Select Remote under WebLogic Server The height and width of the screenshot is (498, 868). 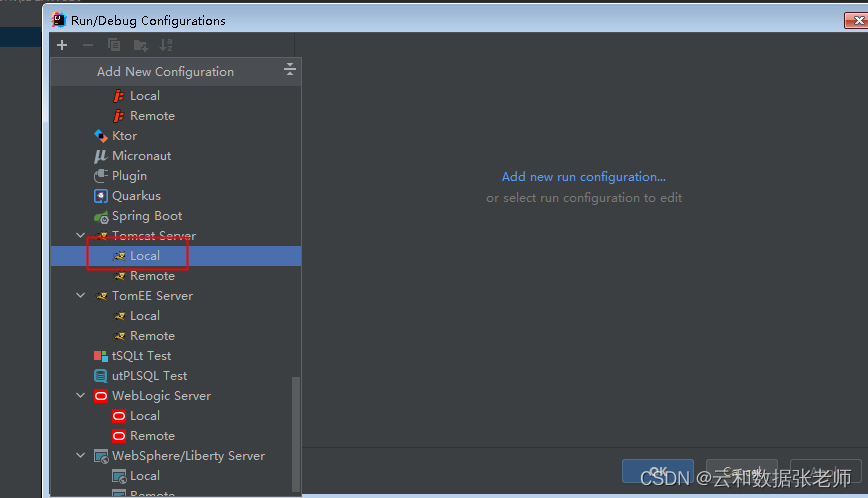click(176, 436)
